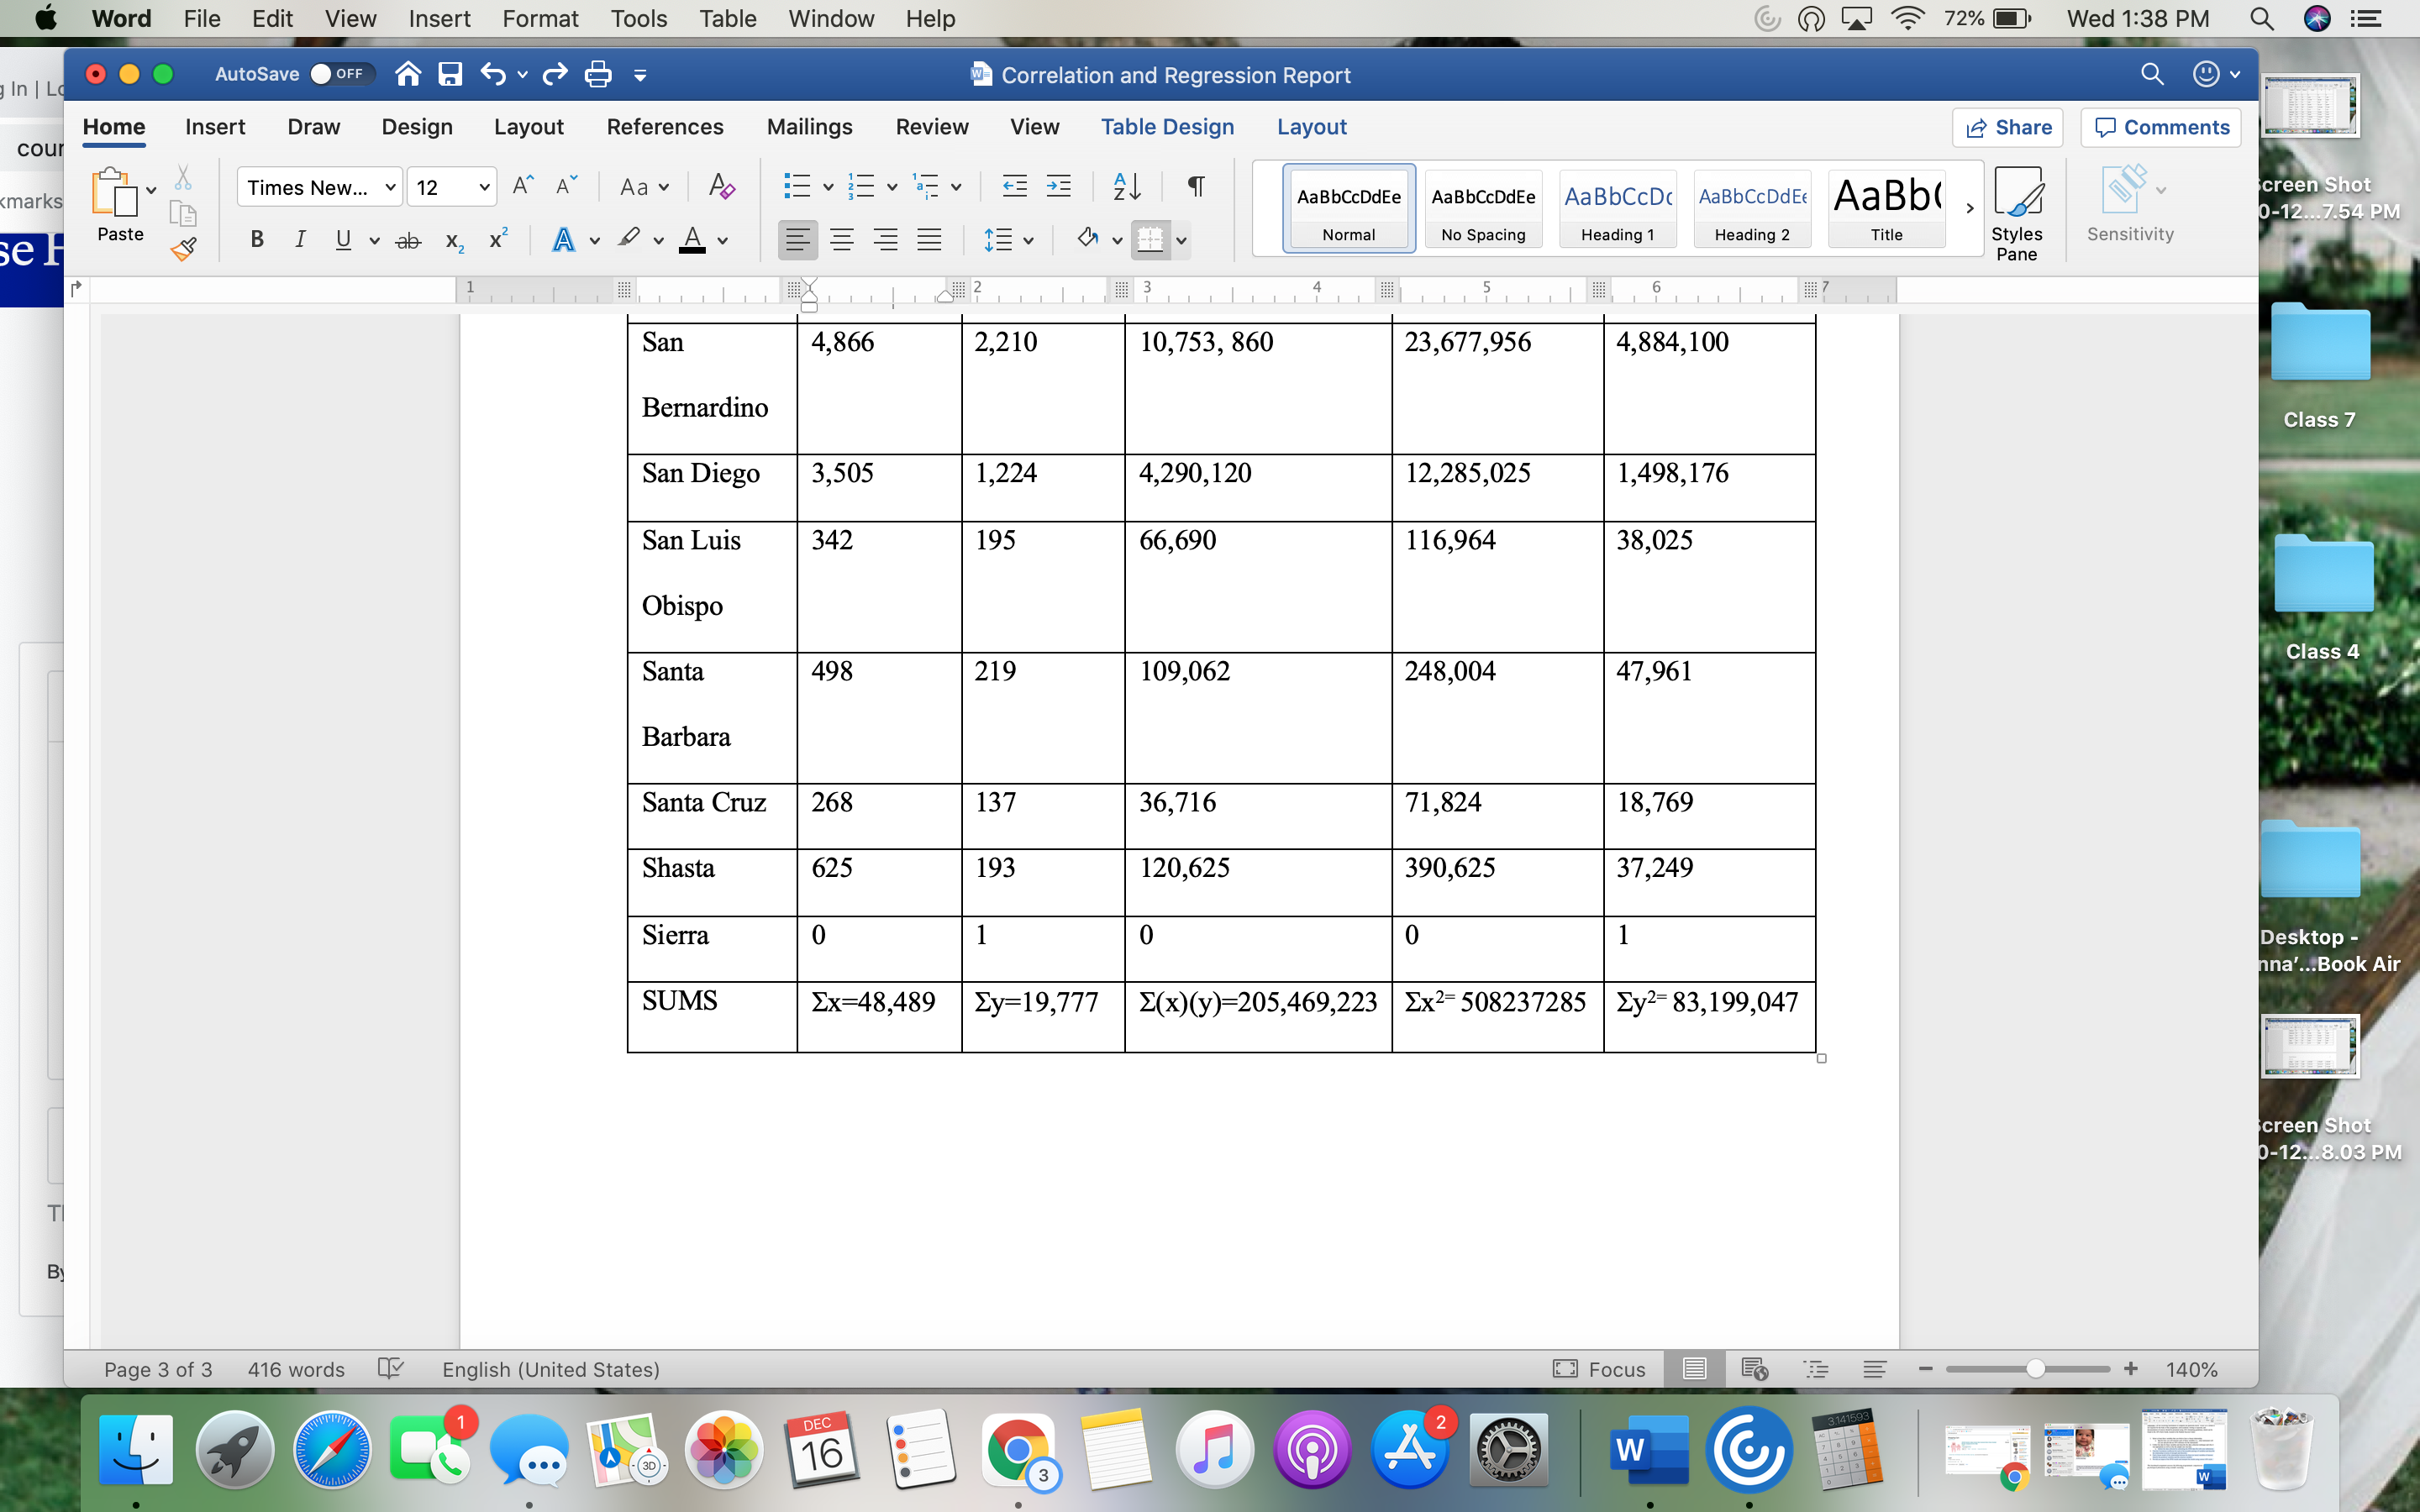Toggle the AutoSave switch

tap(340, 73)
